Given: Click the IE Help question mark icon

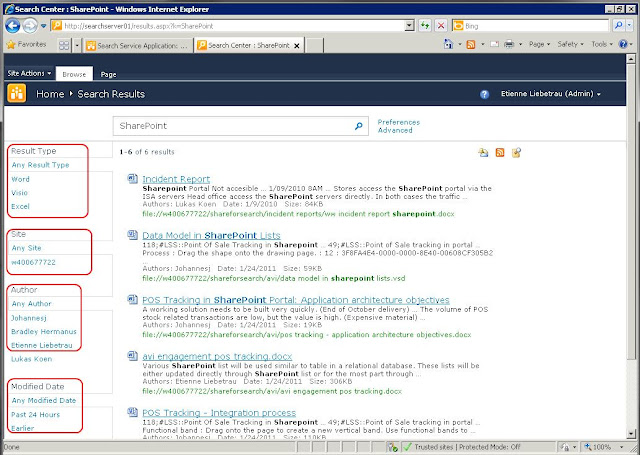Looking at the screenshot, I should [x=623, y=44].
